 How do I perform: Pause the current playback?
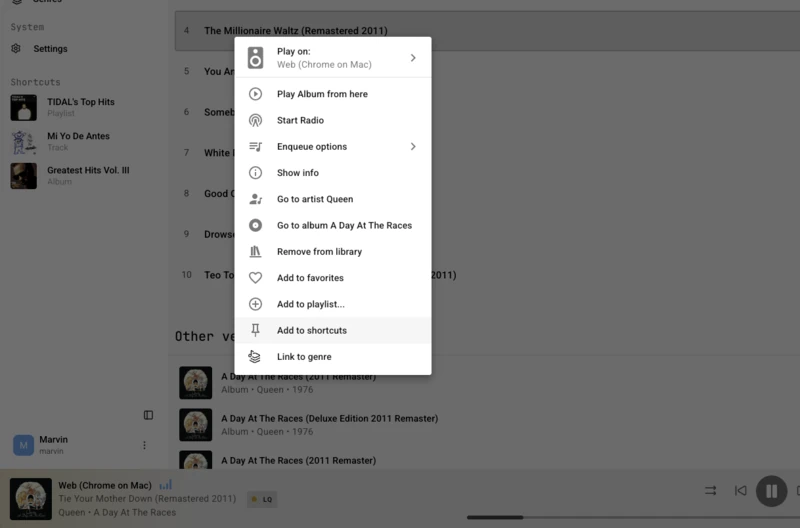point(771,491)
